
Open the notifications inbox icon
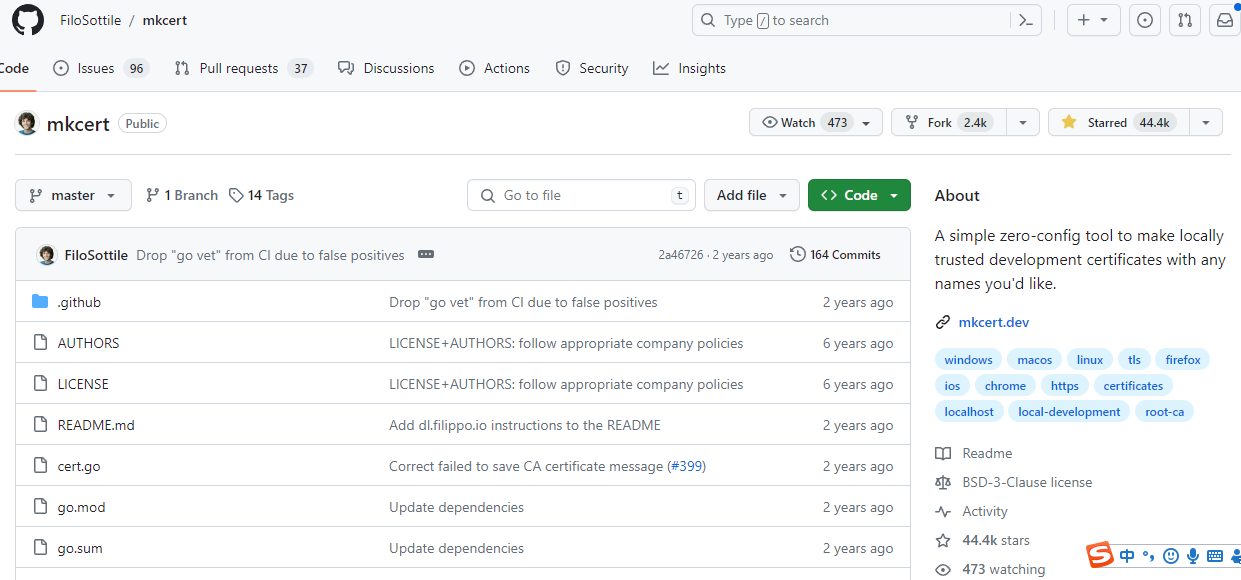point(1225,20)
